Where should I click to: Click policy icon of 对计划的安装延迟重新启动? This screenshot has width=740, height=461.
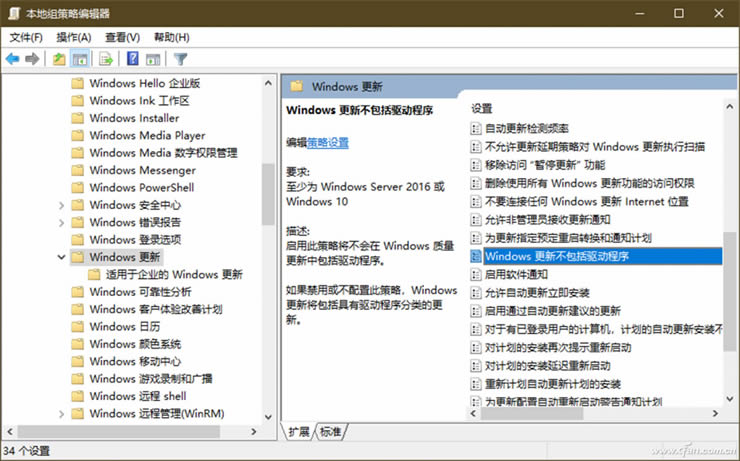pyautogui.click(x=476, y=366)
